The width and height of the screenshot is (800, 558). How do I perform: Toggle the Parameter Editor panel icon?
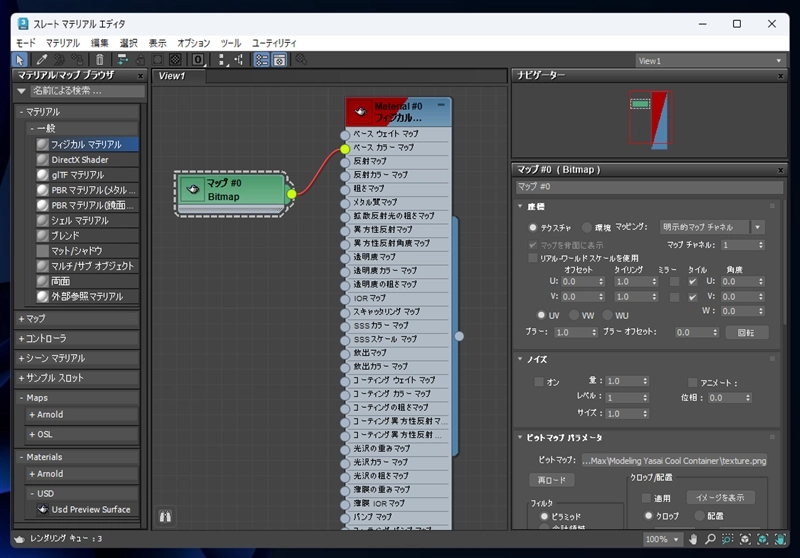[x=279, y=60]
